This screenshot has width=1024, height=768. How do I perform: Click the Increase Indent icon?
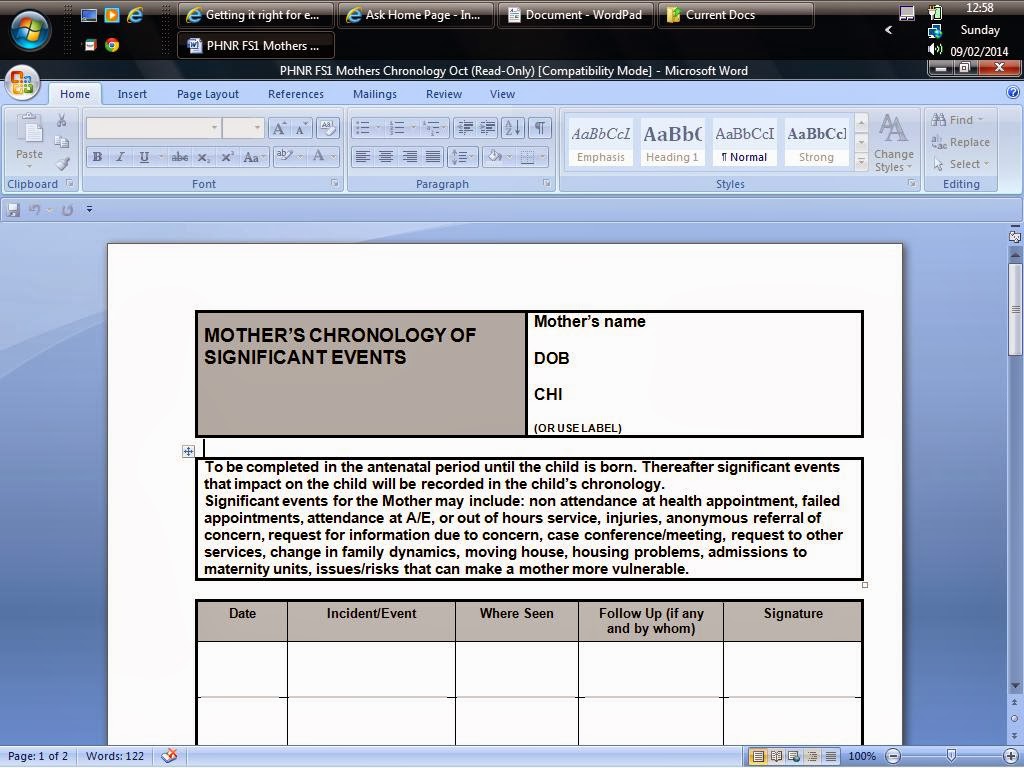coord(487,128)
